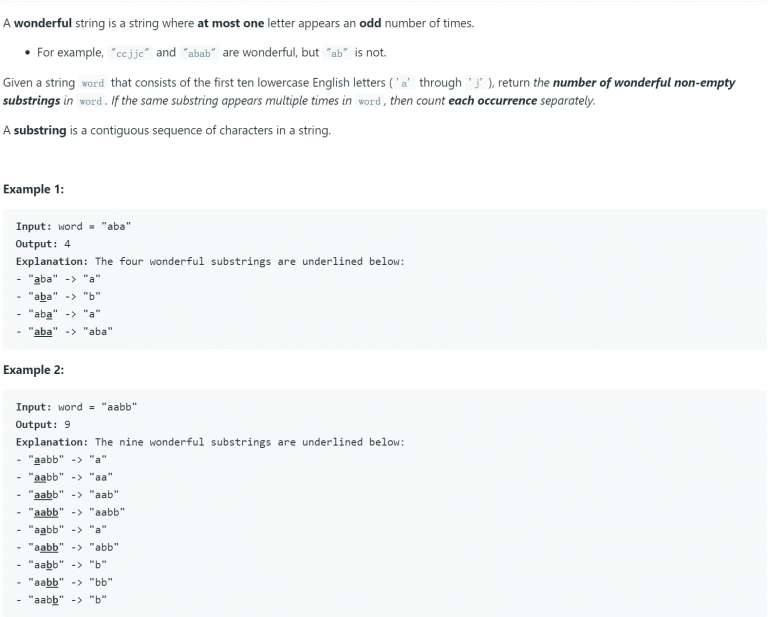Screen dimensions: 768x617
Task: Click the Example 1 line ending with -> "aba"
Action: tap(64, 332)
